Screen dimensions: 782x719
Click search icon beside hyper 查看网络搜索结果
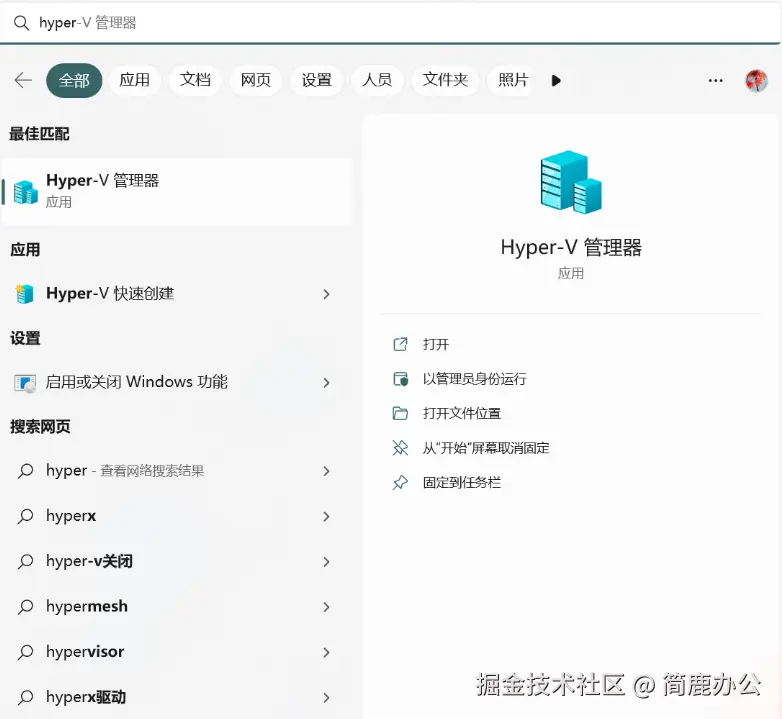25,471
